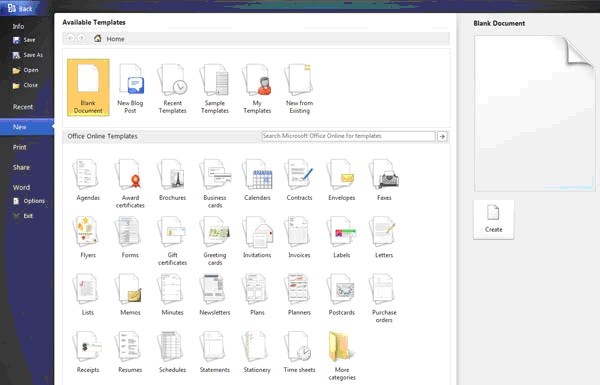The image size is (600, 385).
Task: Open the Share tab
Action: [x=21, y=167]
